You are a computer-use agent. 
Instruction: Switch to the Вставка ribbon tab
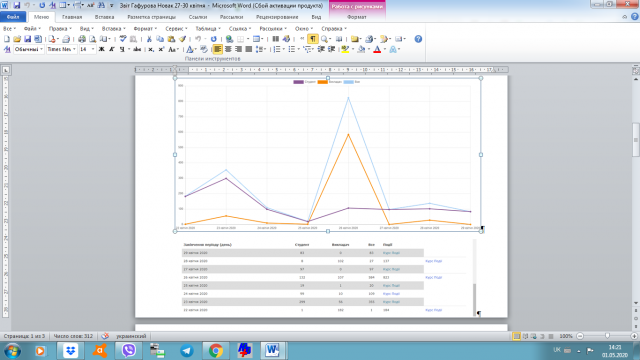(x=104, y=17)
